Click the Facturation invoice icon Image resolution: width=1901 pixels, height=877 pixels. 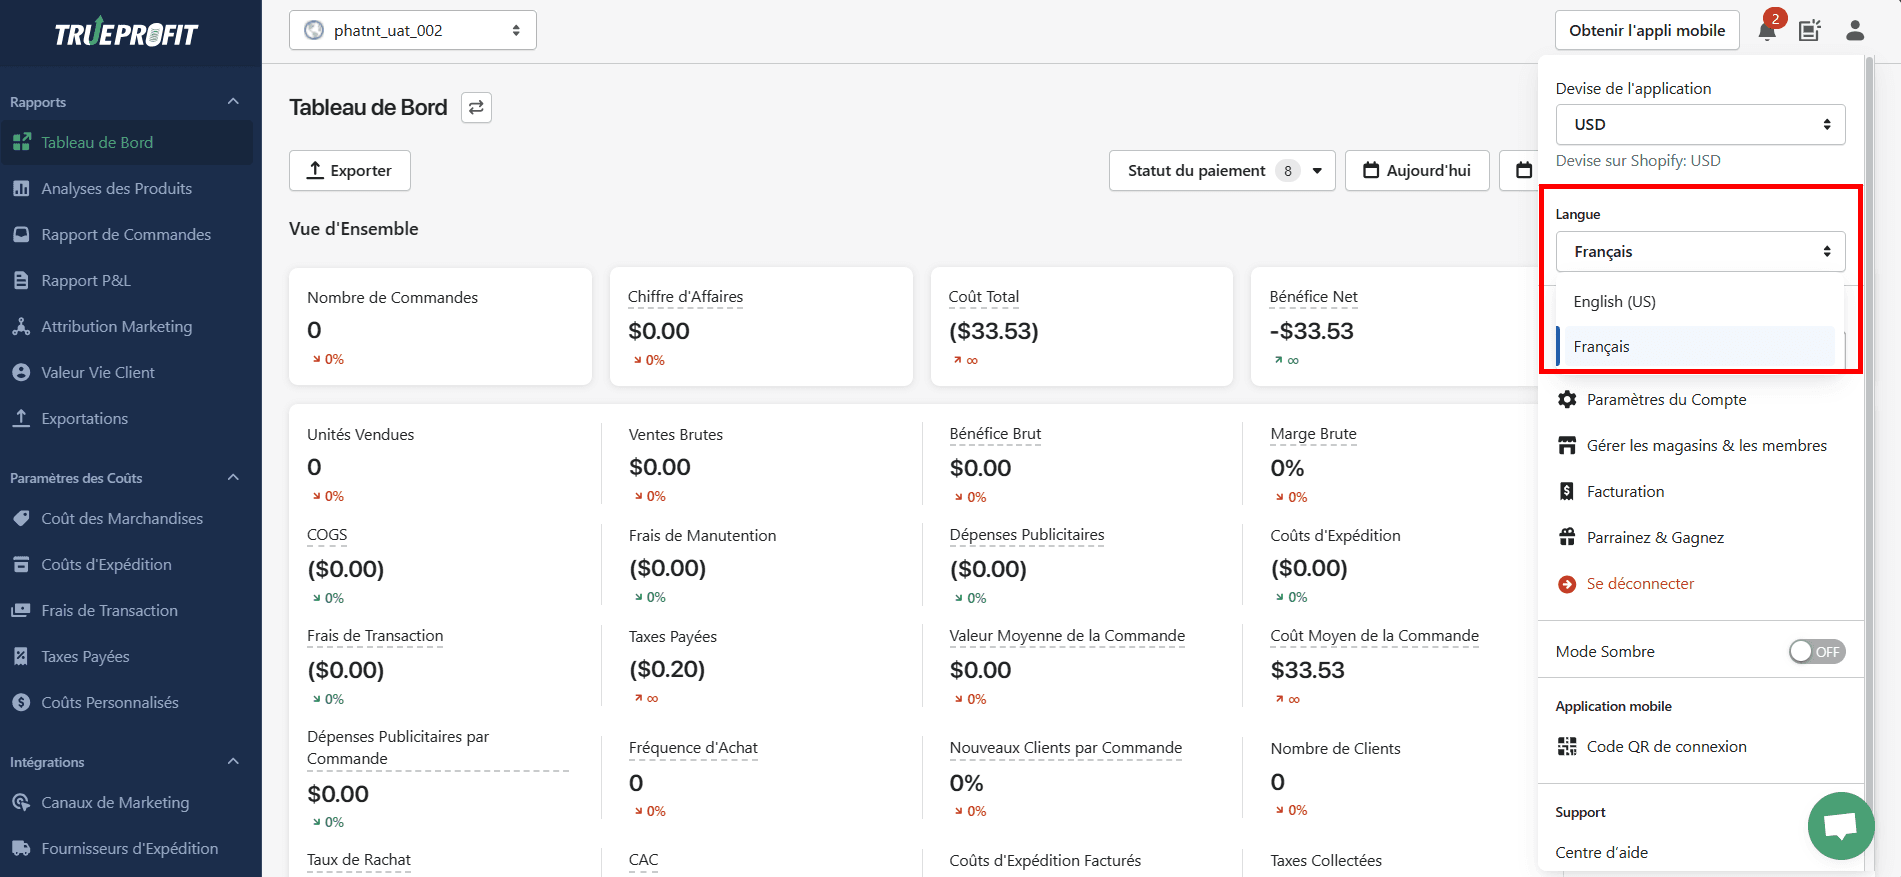tap(1567, 491)
